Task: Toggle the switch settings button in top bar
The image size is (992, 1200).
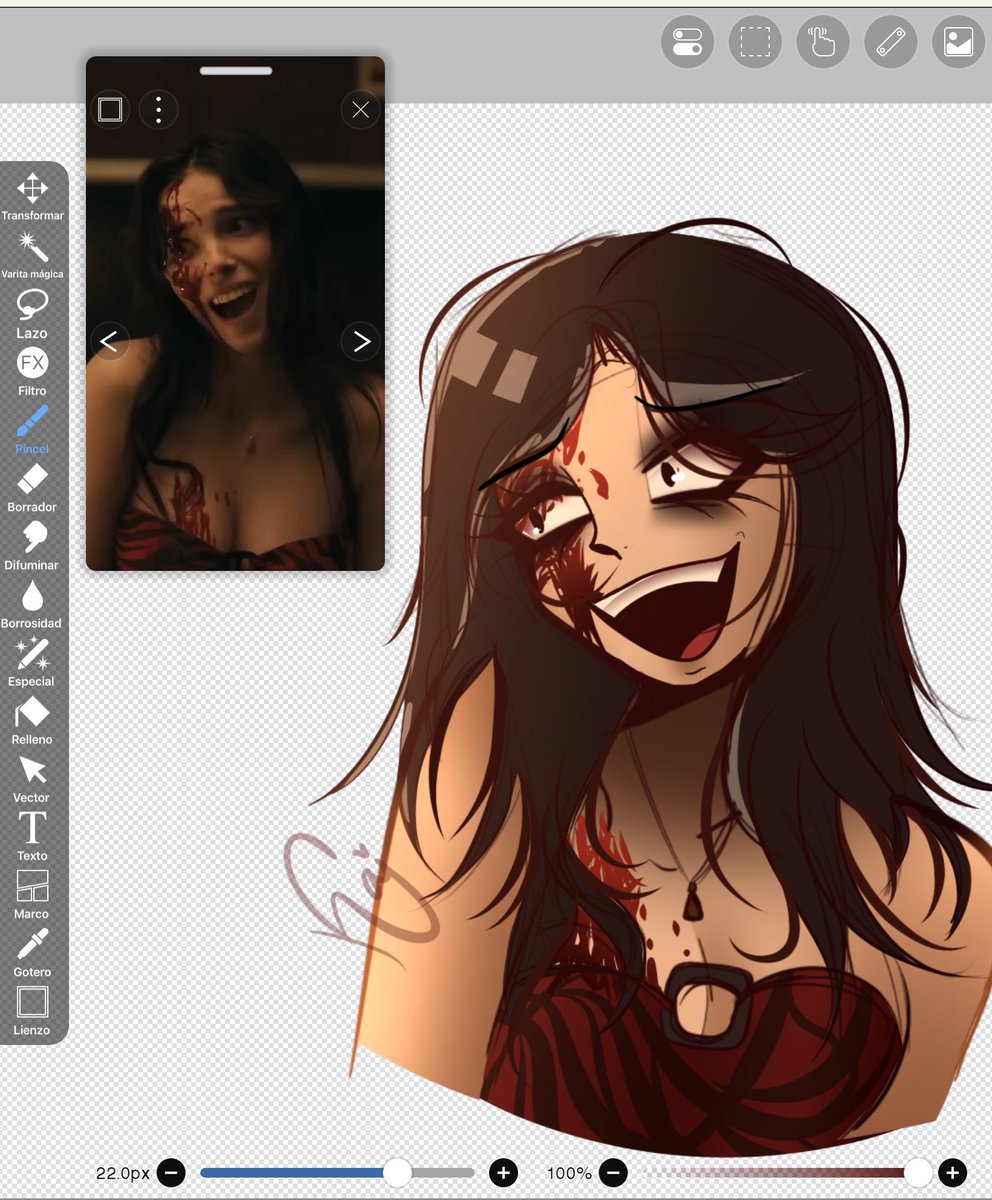Action: tap(687, 42)
